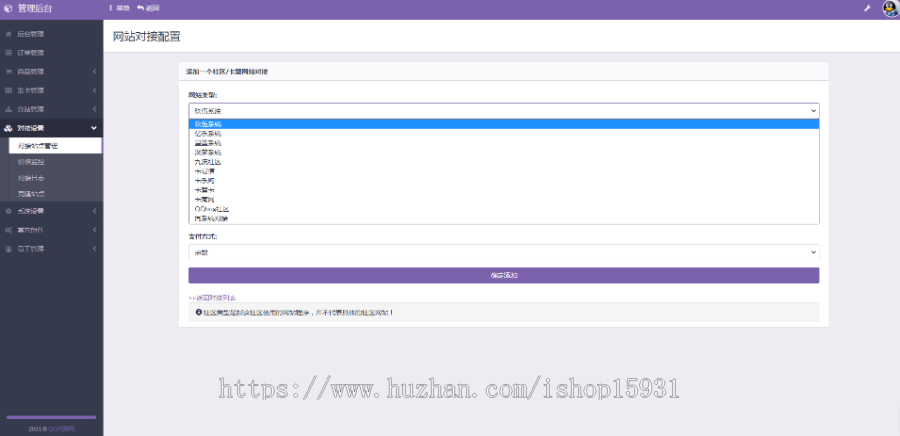Click the home icon for 后台首页
The width and height of the screenshot is (900, 436).
tap(8, 34)
